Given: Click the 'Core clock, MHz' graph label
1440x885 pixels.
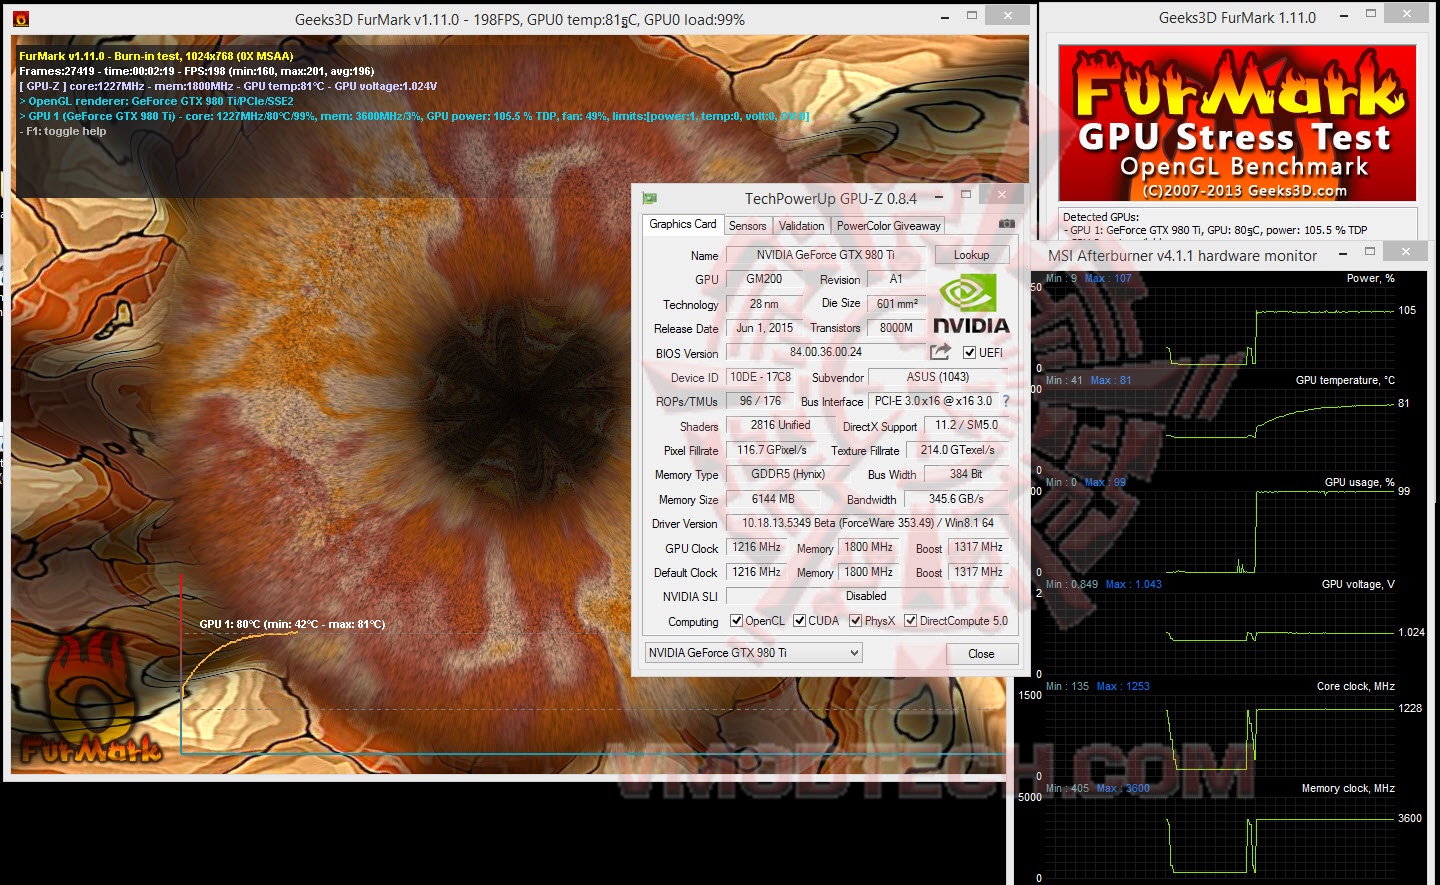Looking at the screenshot, I should (1355, 686).
